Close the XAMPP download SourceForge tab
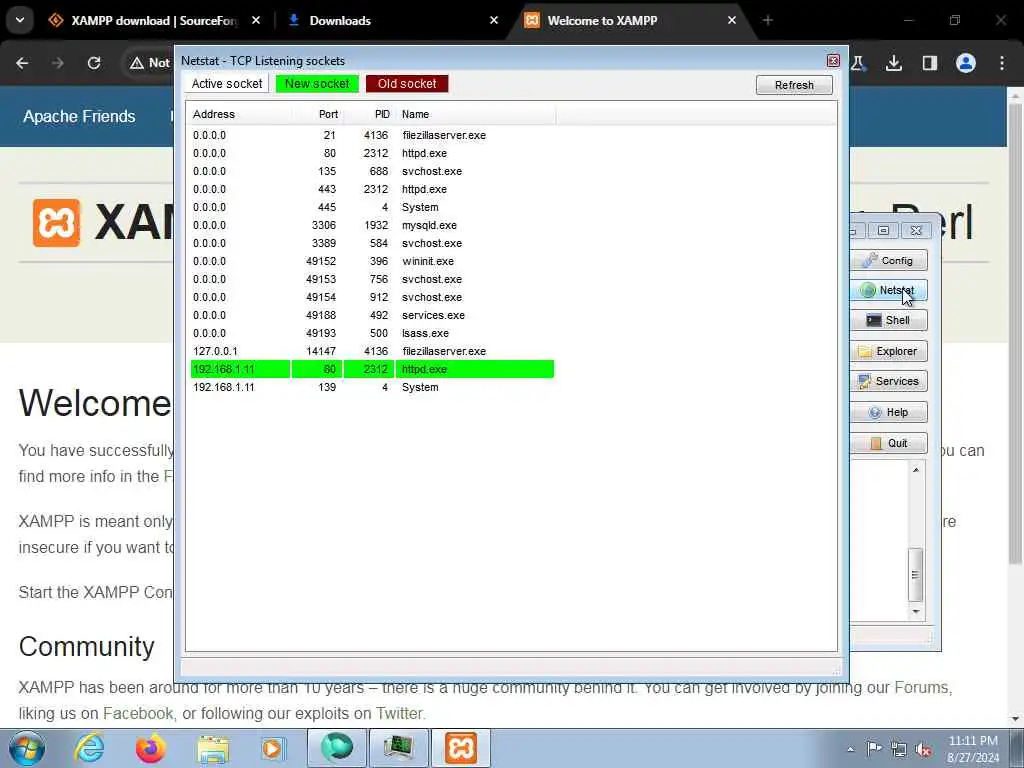 click(256, 21)
